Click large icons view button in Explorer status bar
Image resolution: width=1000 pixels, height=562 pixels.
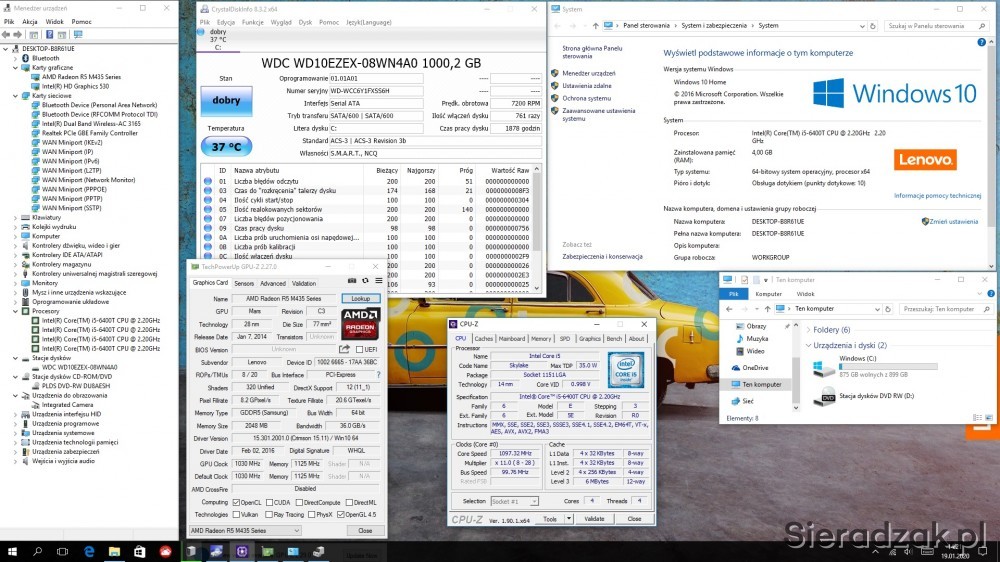click(x=989, y=418)
